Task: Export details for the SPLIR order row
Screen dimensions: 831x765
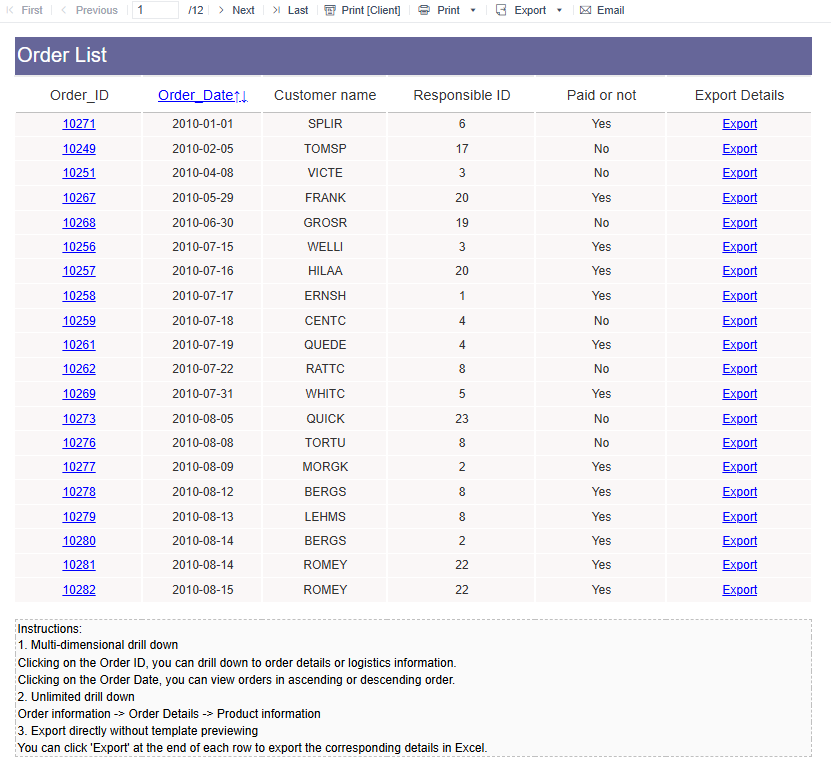Action: pos(739,124)
